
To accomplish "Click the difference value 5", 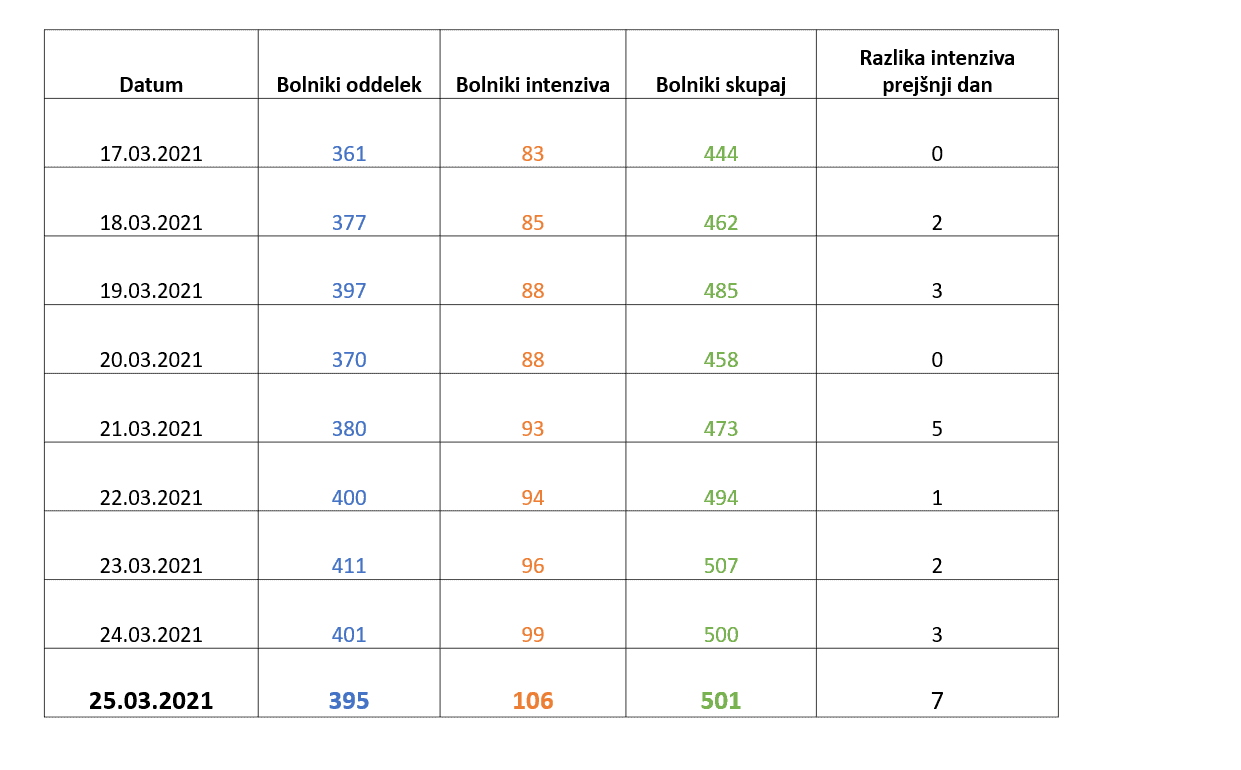I will (937, 429).
